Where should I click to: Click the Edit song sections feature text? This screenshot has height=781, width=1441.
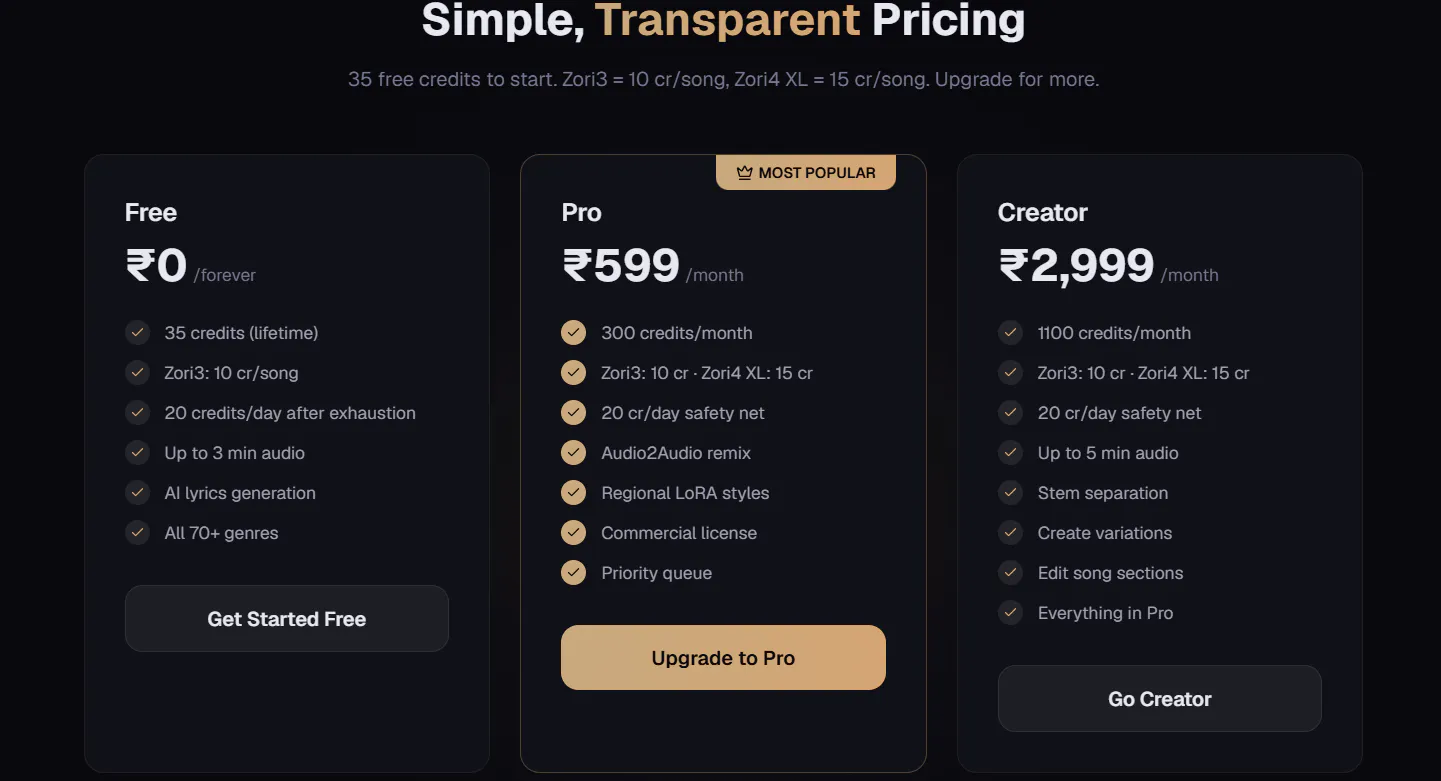[x=1110, y=573]
